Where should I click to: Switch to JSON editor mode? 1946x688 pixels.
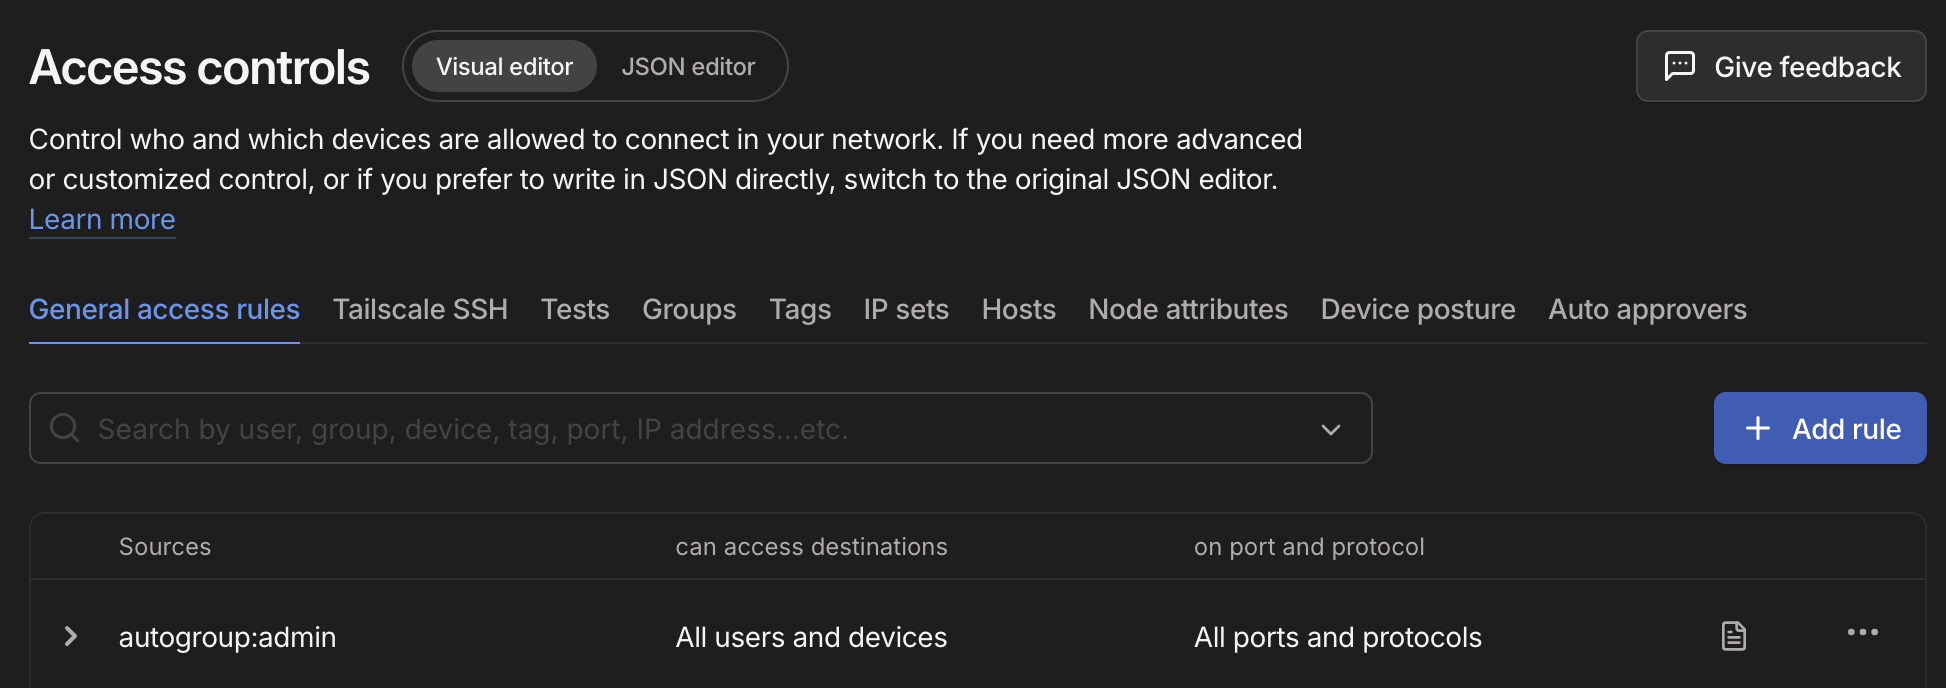tap(688, 67)
